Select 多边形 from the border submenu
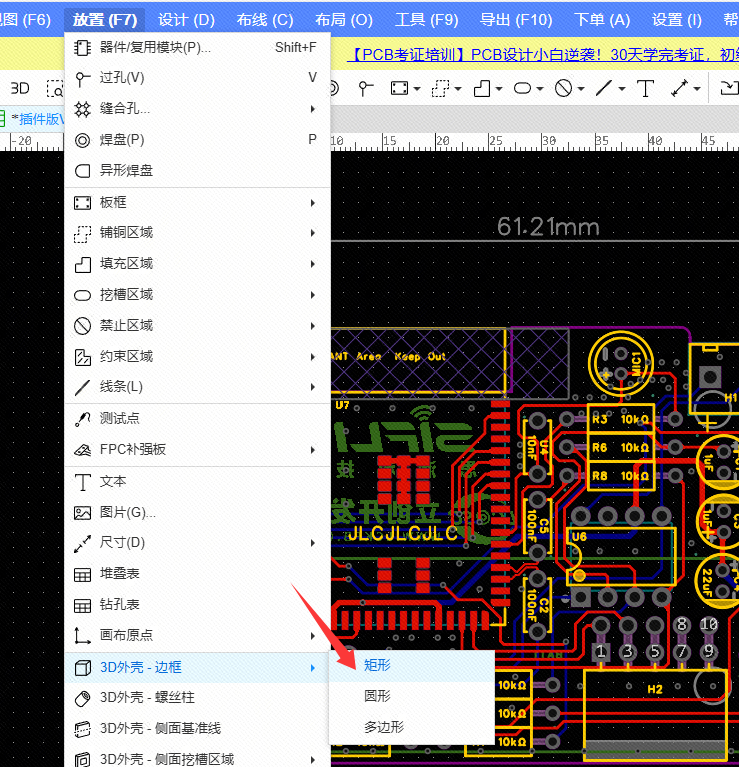Viewport: 739px width, 767px height. pos(383,727)
